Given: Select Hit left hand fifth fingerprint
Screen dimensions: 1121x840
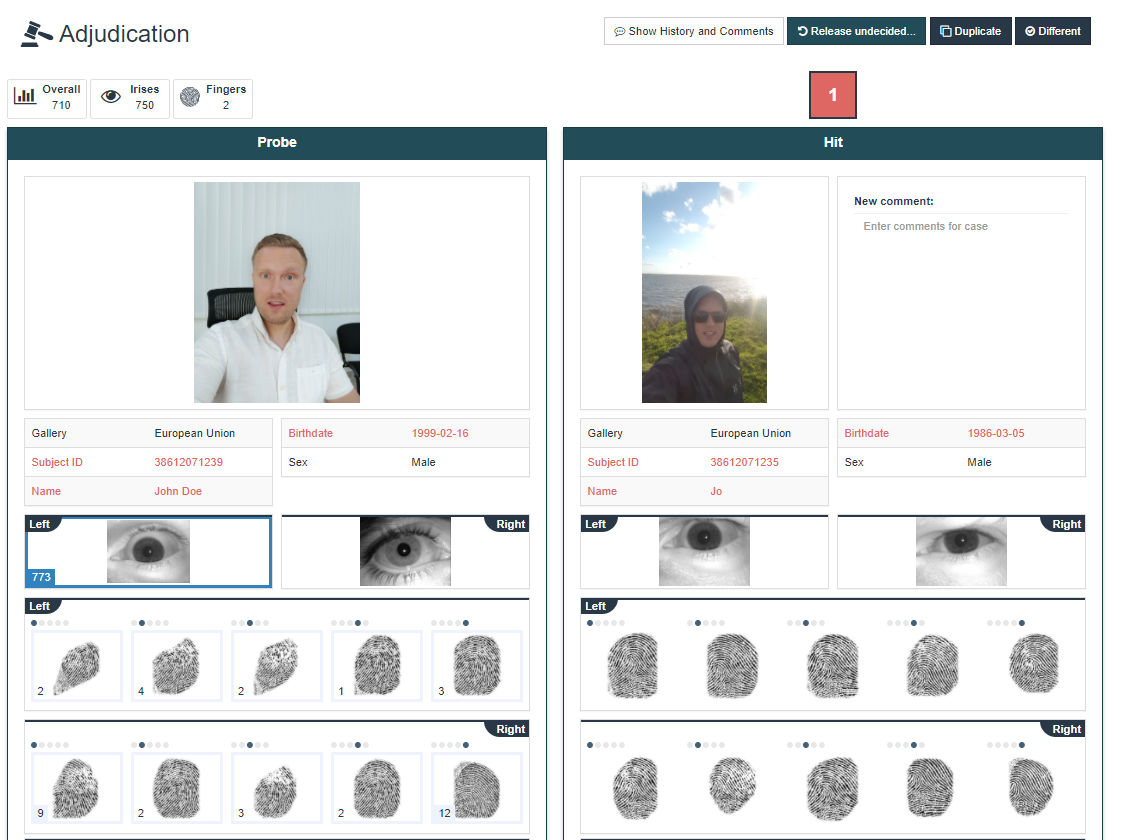Looking at the screenshot, I should coord(1034,663).
